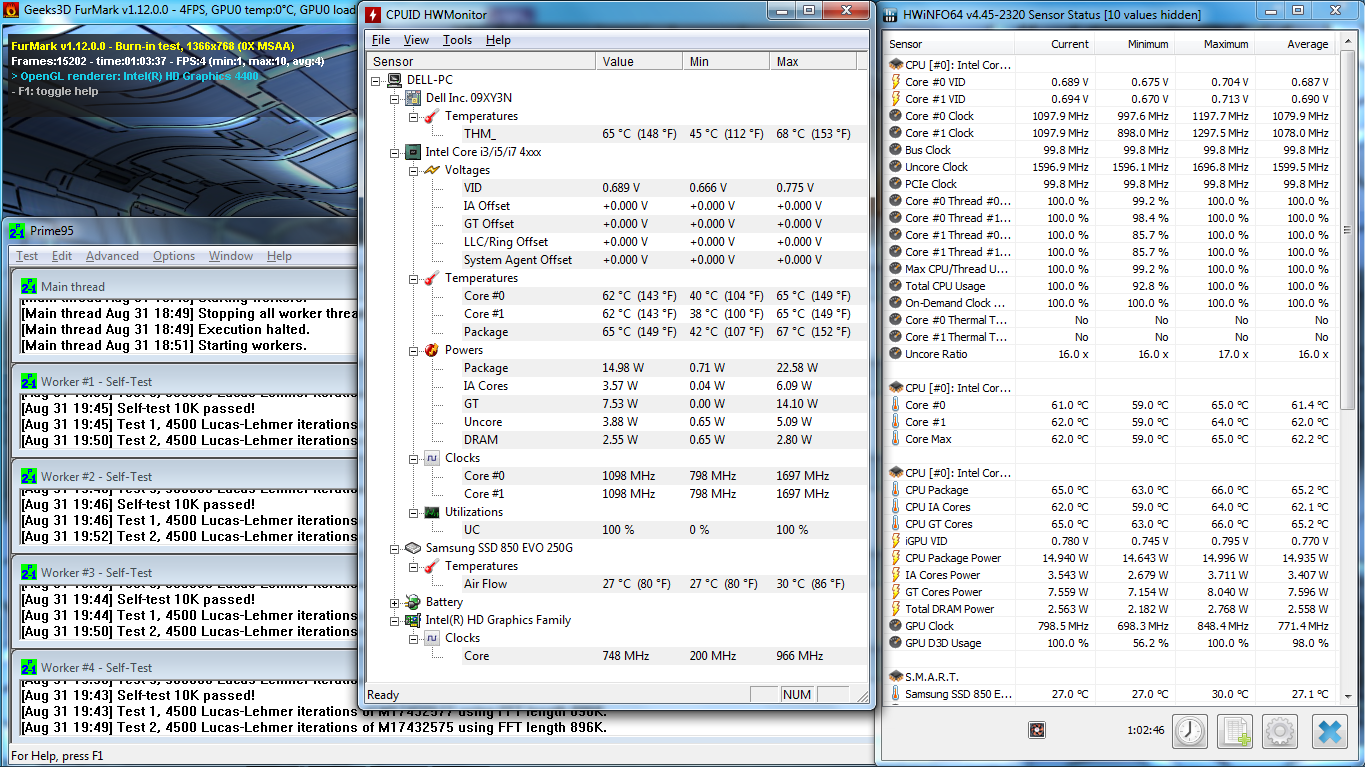1365x767 pixels.
Task: Expand the Battery node in HWMonitor
Action: pos(394,602)
